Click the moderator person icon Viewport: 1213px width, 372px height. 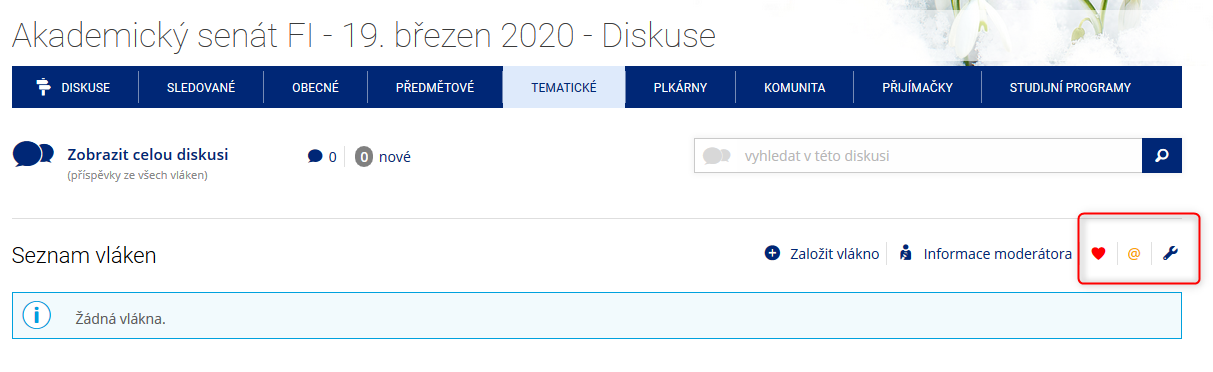click(x=905, y=254)
